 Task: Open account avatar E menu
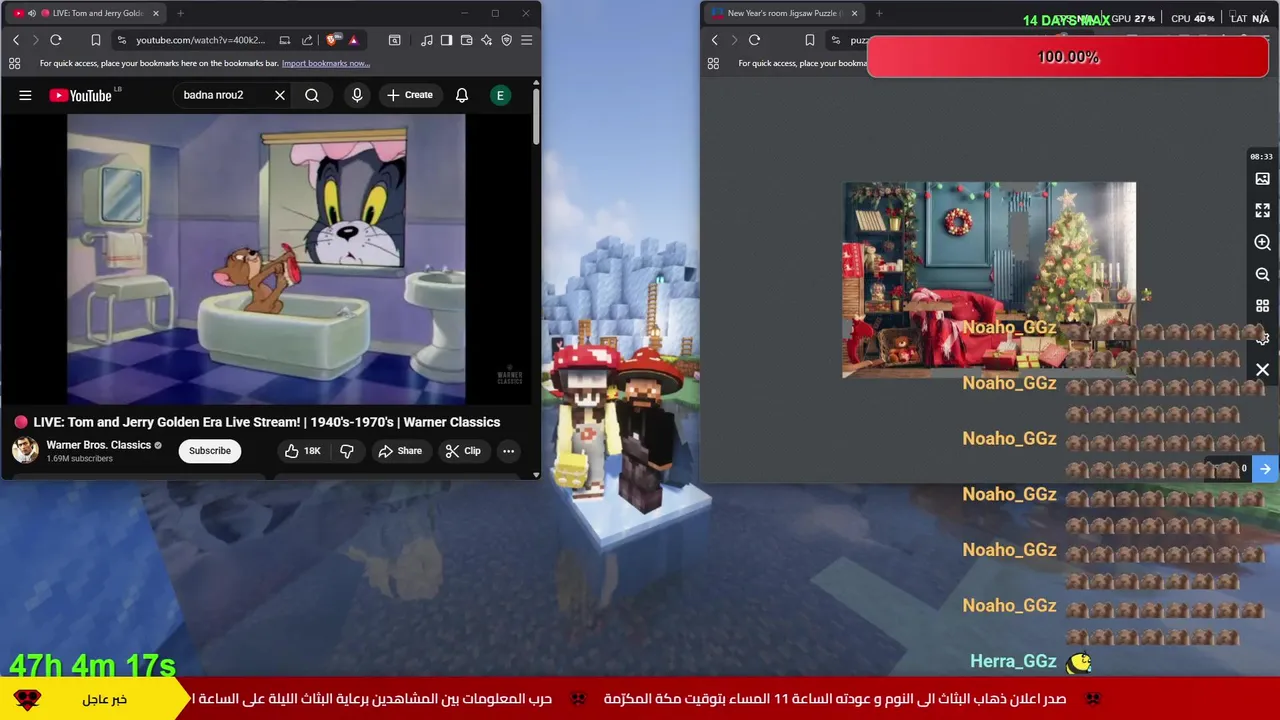pos(500,95)
